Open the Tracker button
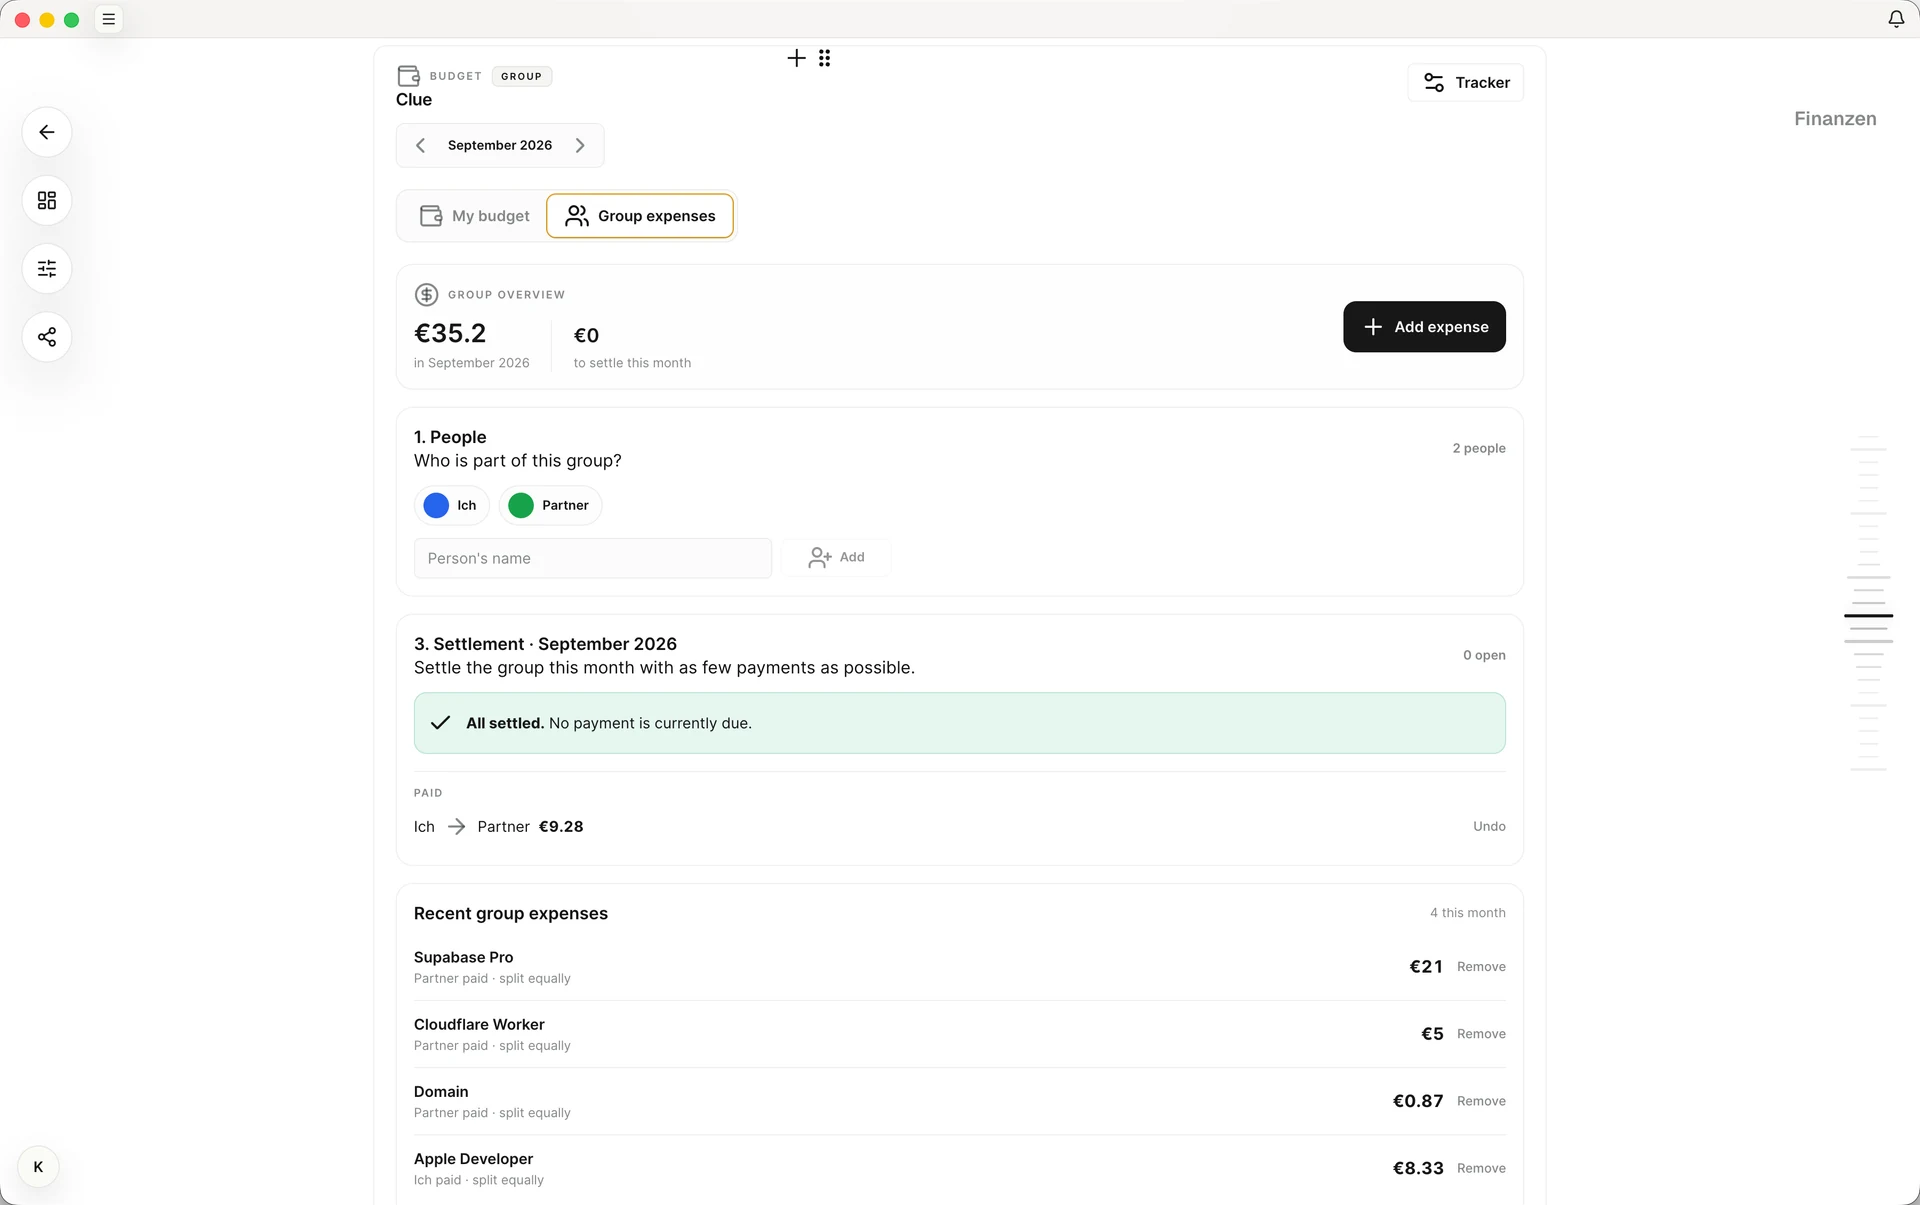 click(x=1466, y=83)
